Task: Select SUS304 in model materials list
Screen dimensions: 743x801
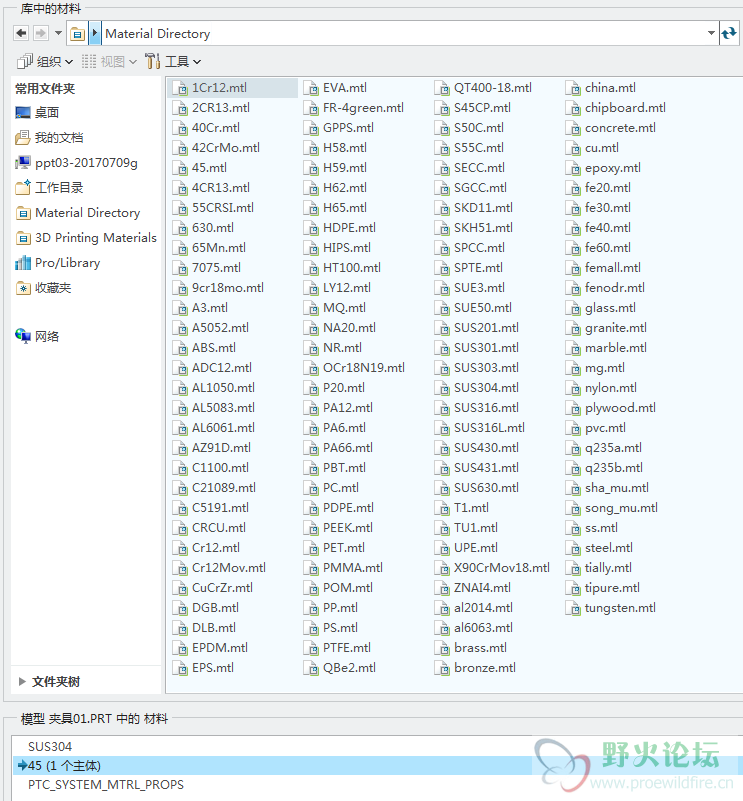Action: click(50, 747)
